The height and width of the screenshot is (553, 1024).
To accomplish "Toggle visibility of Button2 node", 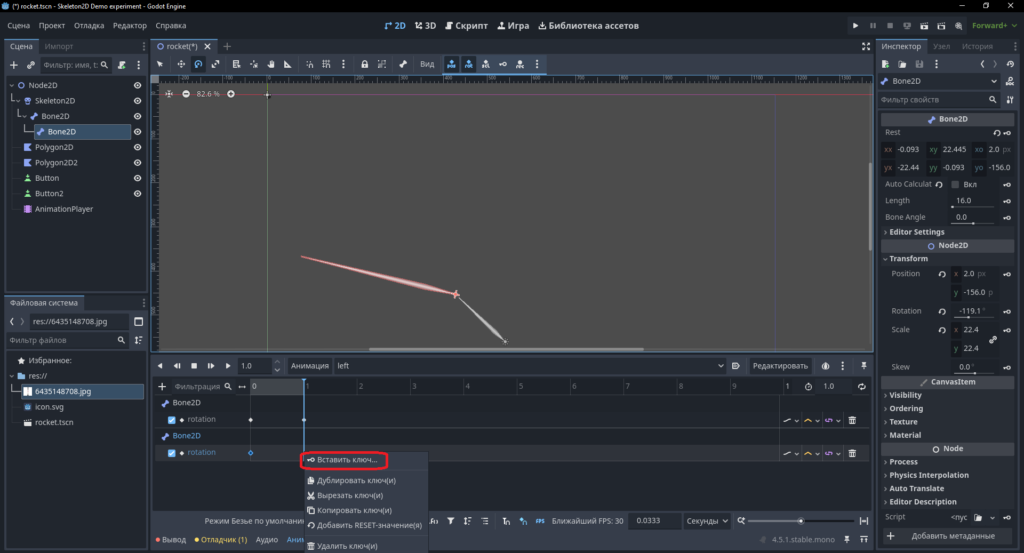I will pos(137,193).
